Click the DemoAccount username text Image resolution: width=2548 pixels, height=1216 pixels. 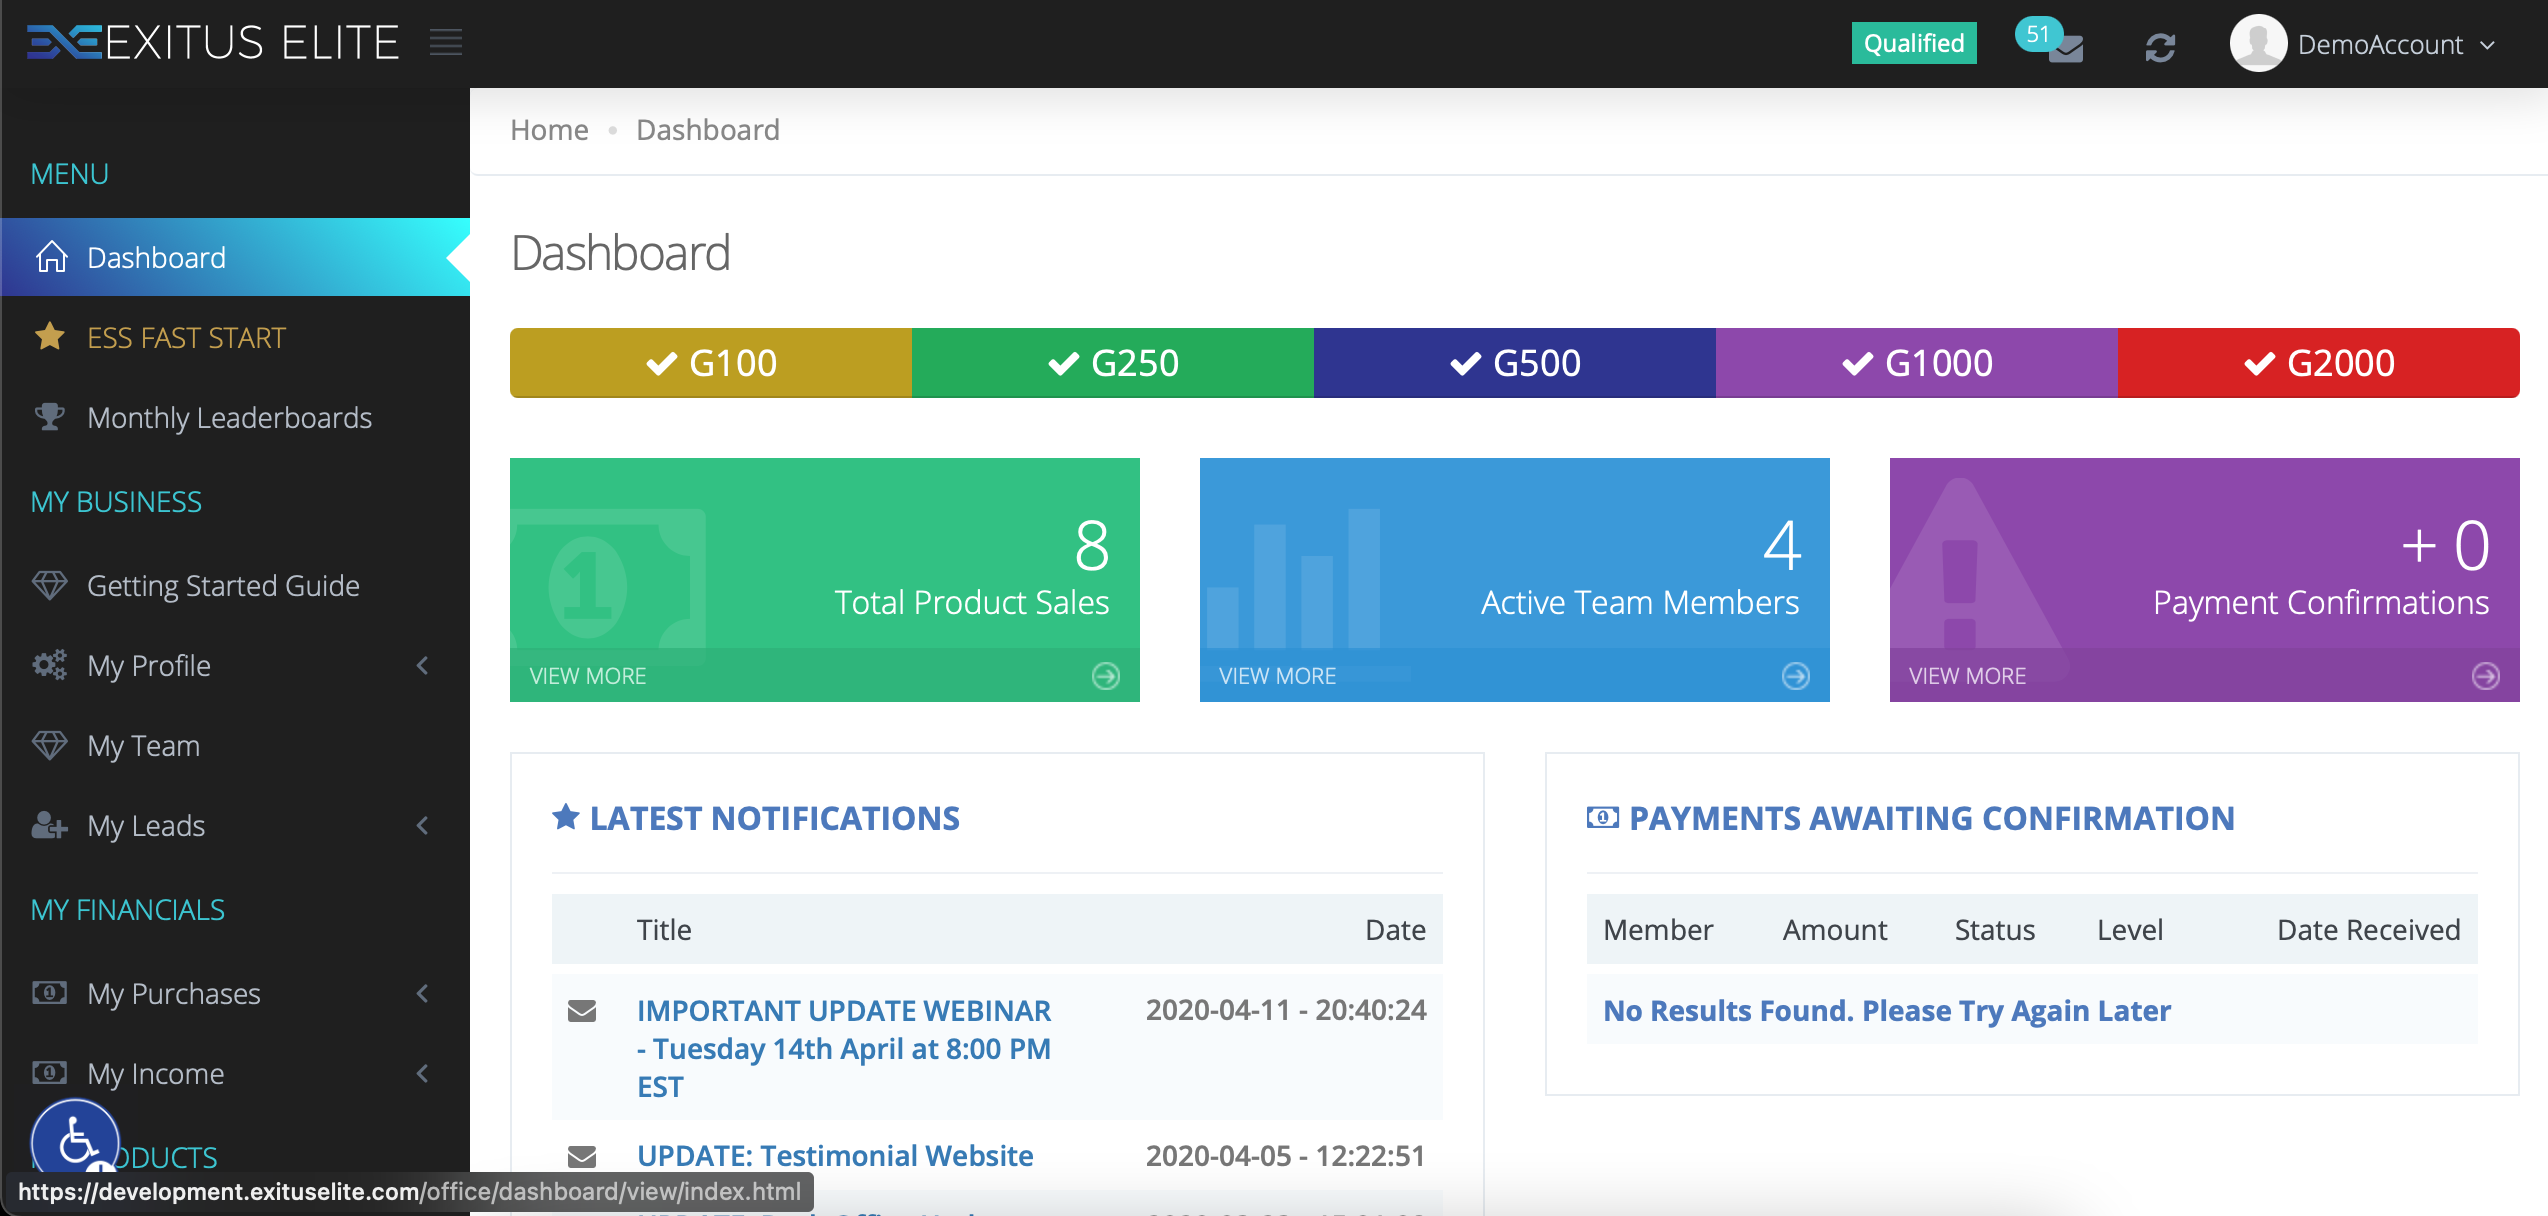coord(2380,45)
